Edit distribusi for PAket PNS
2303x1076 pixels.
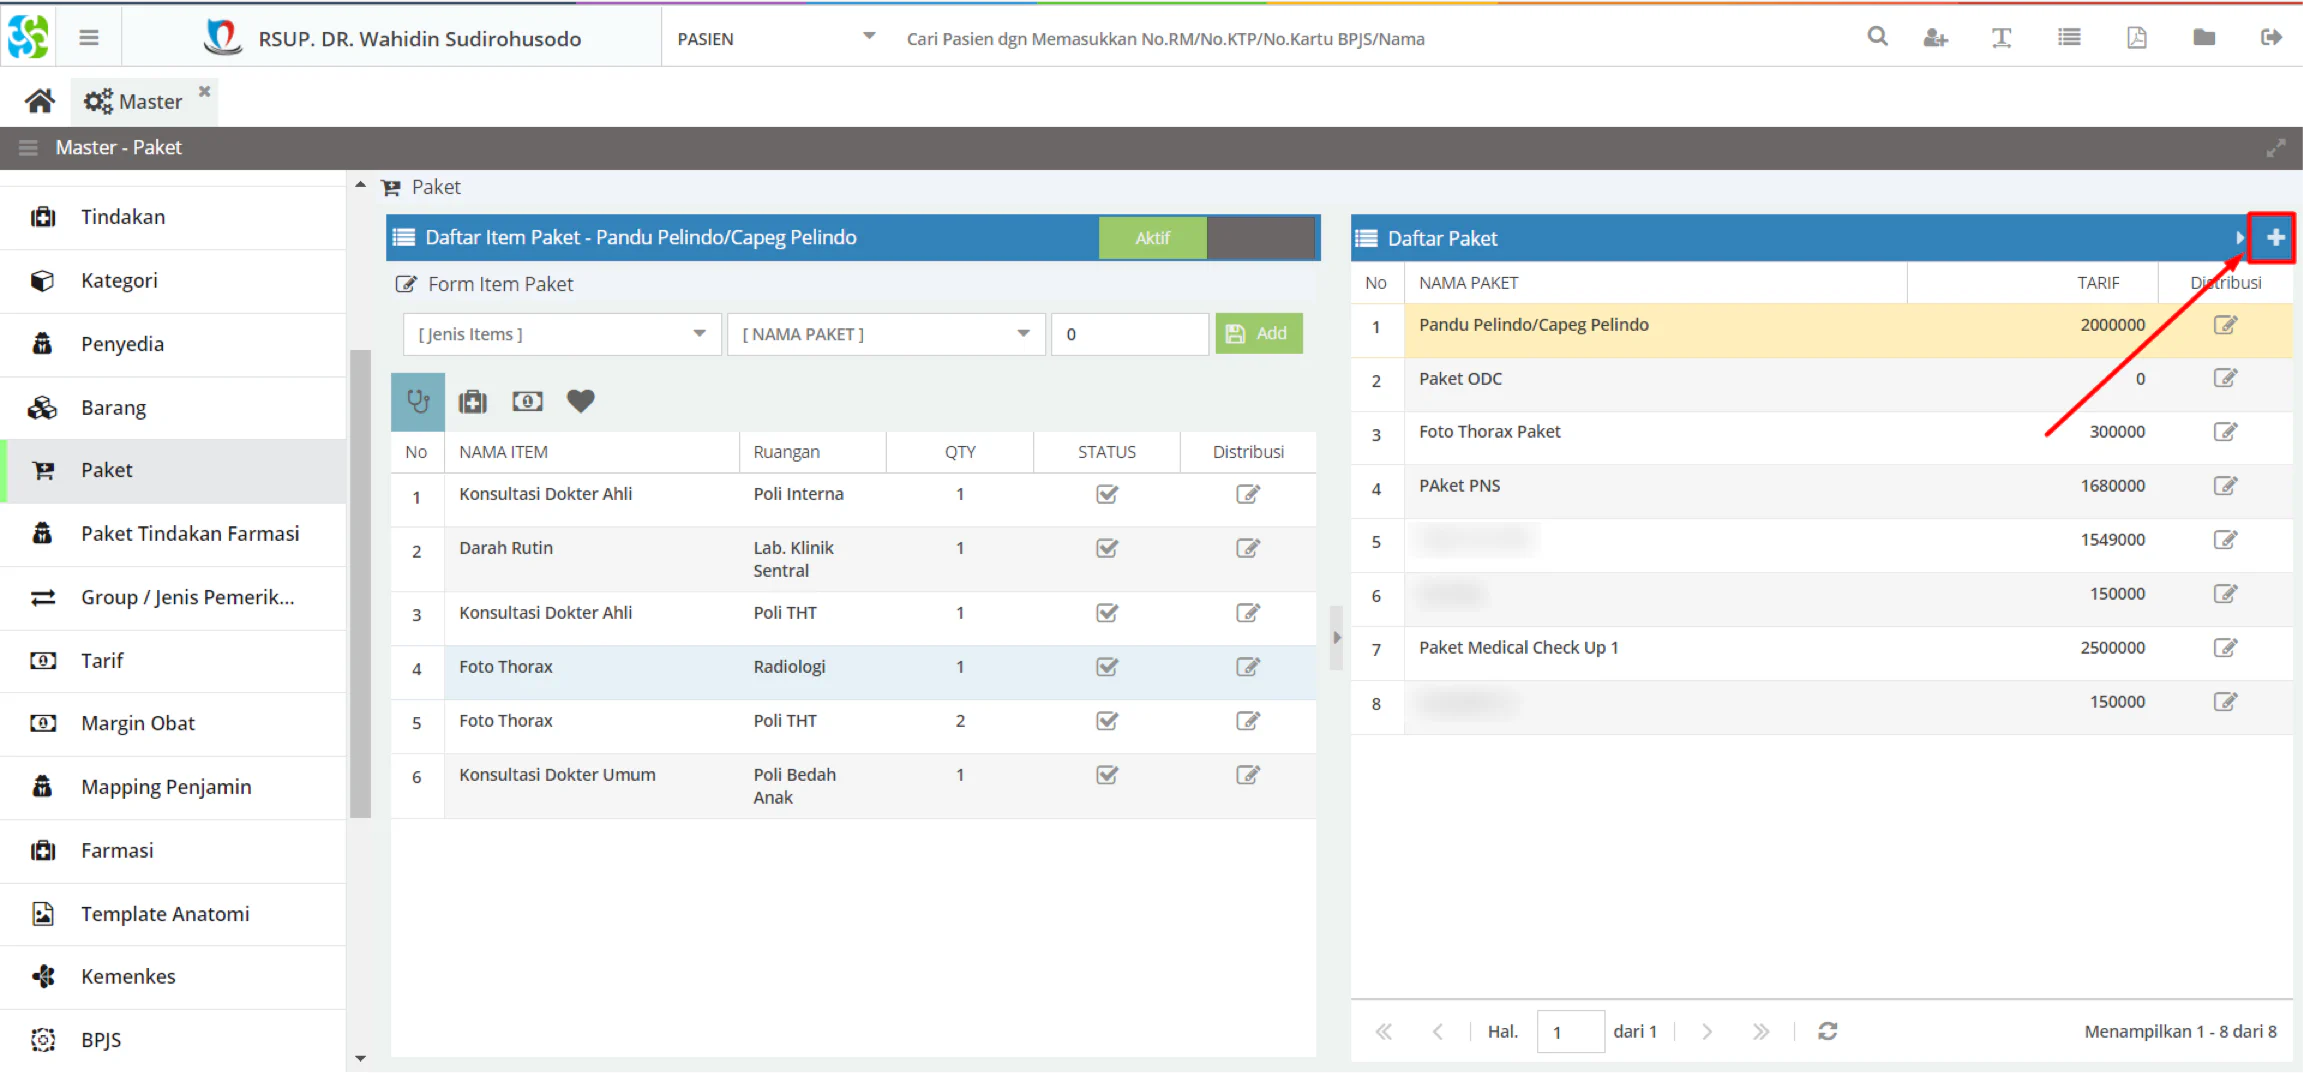click(x=2225, y=486)
